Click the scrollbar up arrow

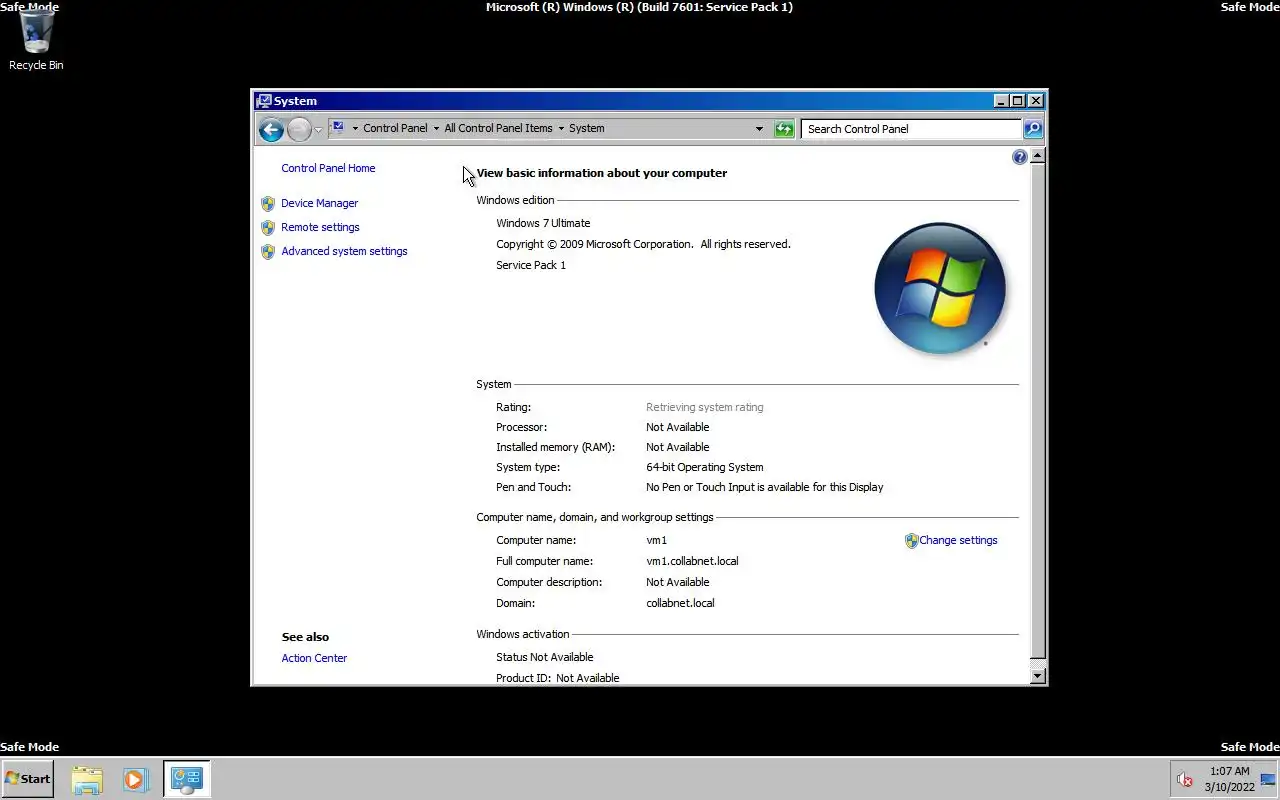[1037, 155]
